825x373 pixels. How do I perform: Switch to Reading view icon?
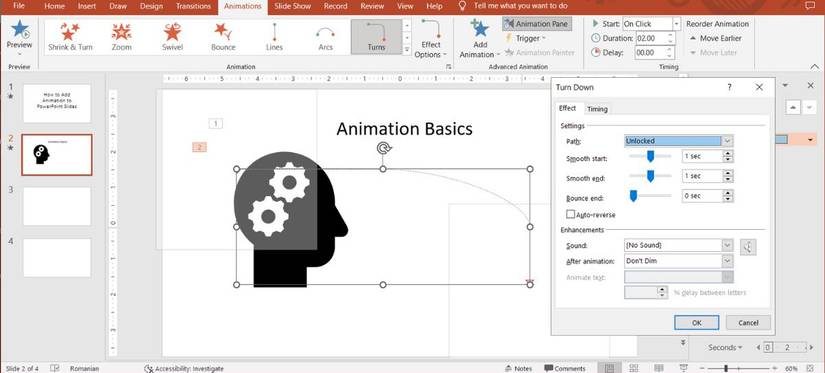[x=659, y=368]
